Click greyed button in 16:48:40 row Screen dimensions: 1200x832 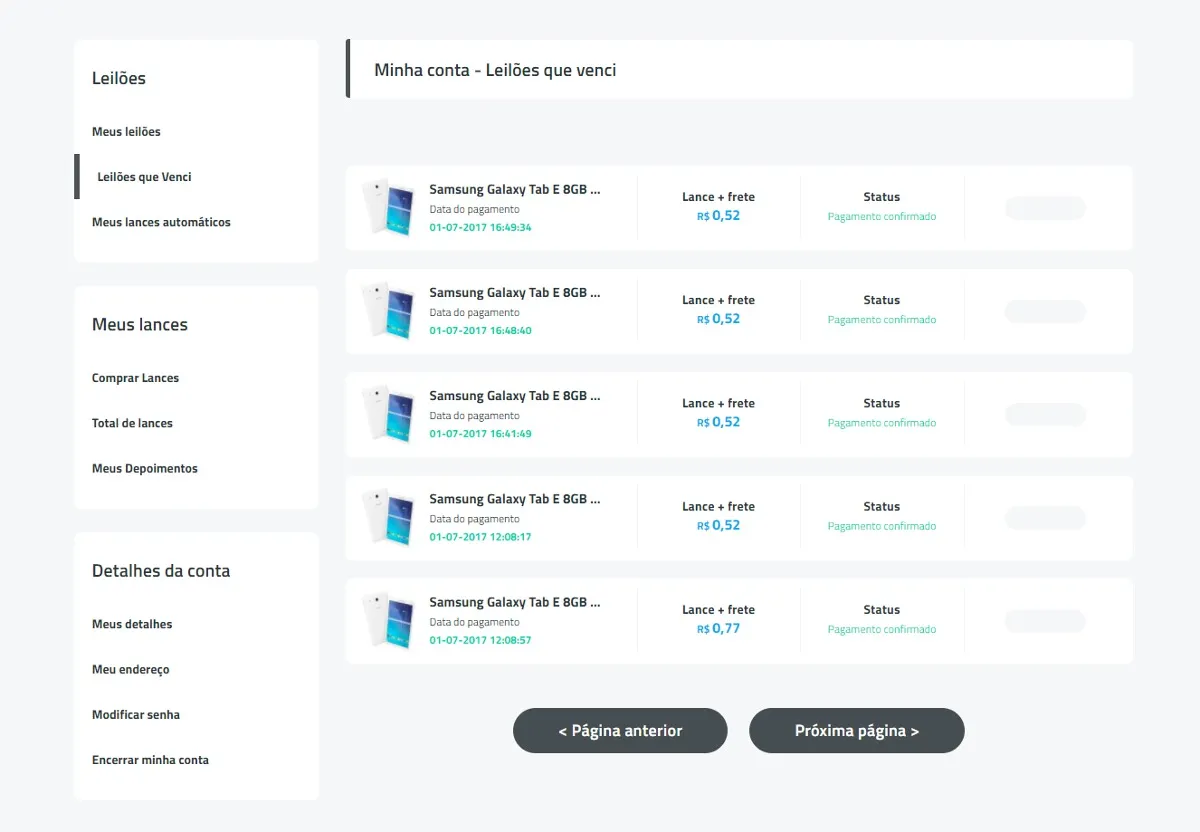point(1045,311)
